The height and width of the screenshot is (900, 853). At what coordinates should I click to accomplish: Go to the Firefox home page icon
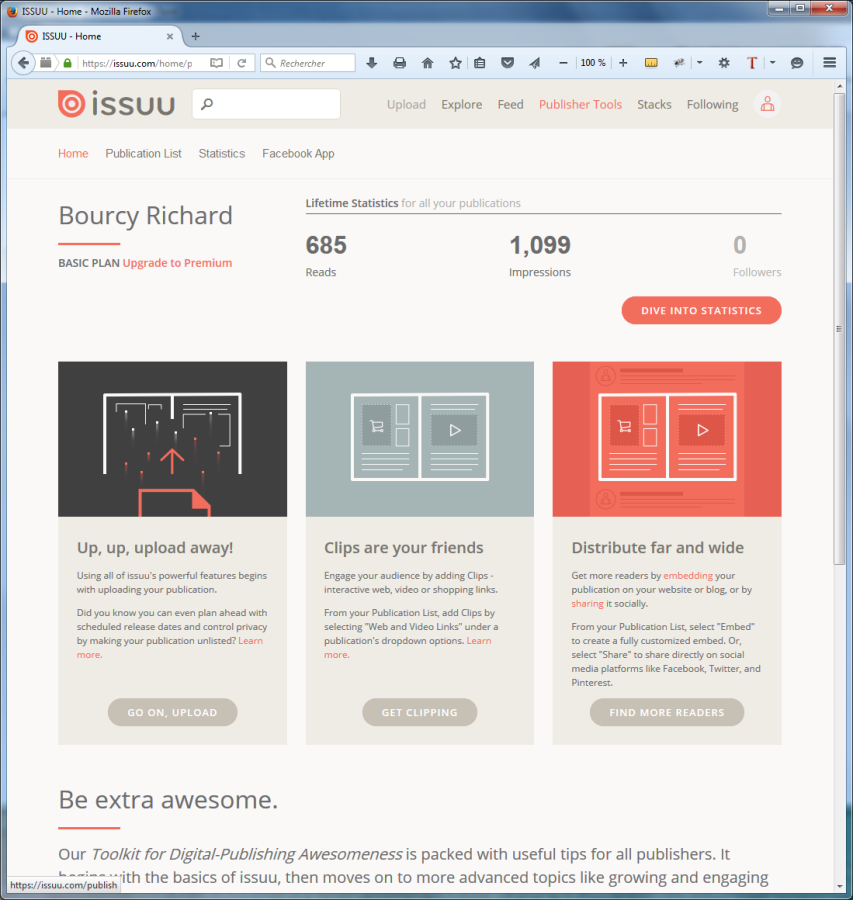point(428,63)
